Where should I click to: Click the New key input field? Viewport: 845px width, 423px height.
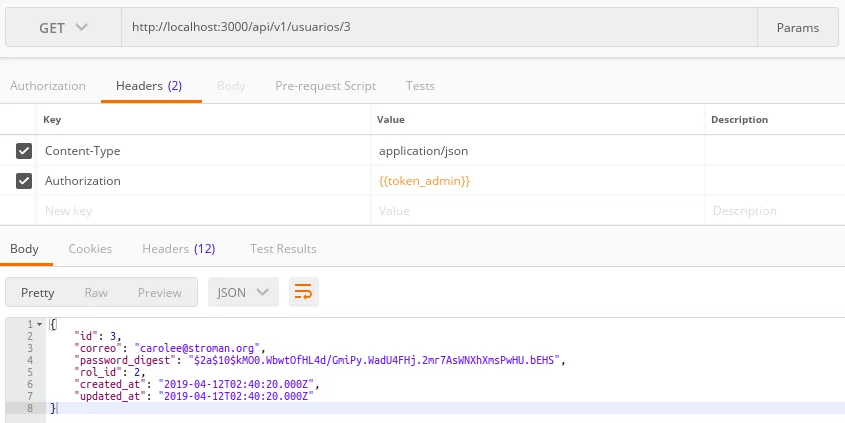tap(200, 211)
